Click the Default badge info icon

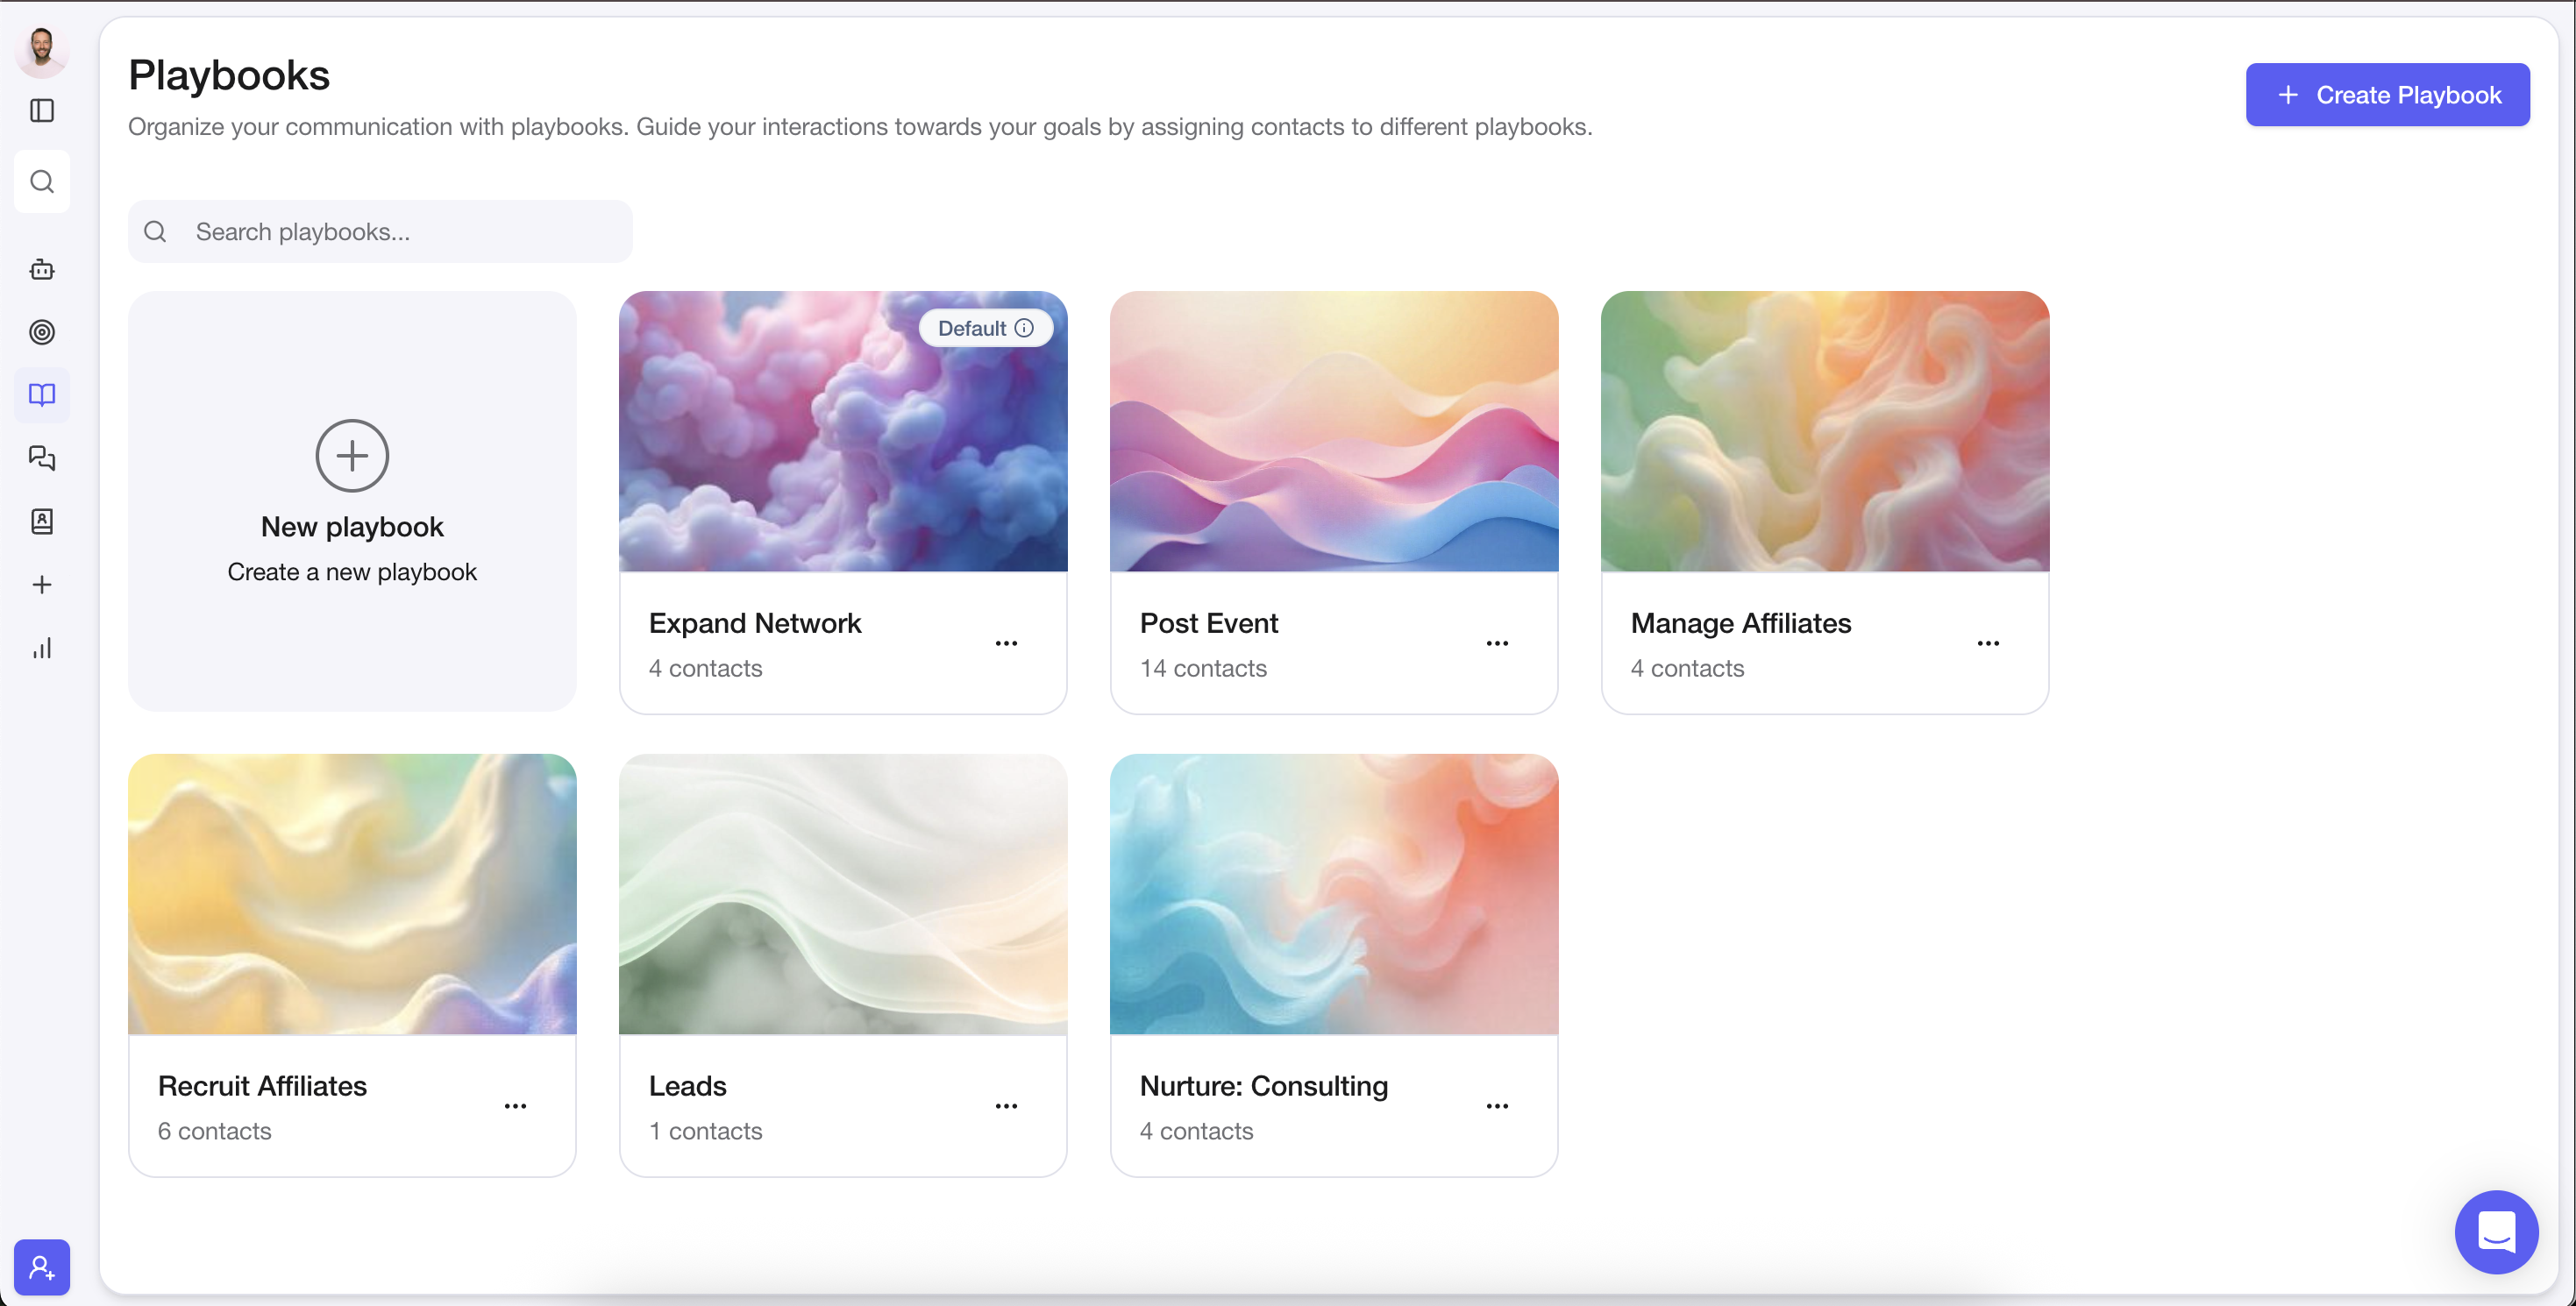pyautogui.click(x=1024, y=328)
